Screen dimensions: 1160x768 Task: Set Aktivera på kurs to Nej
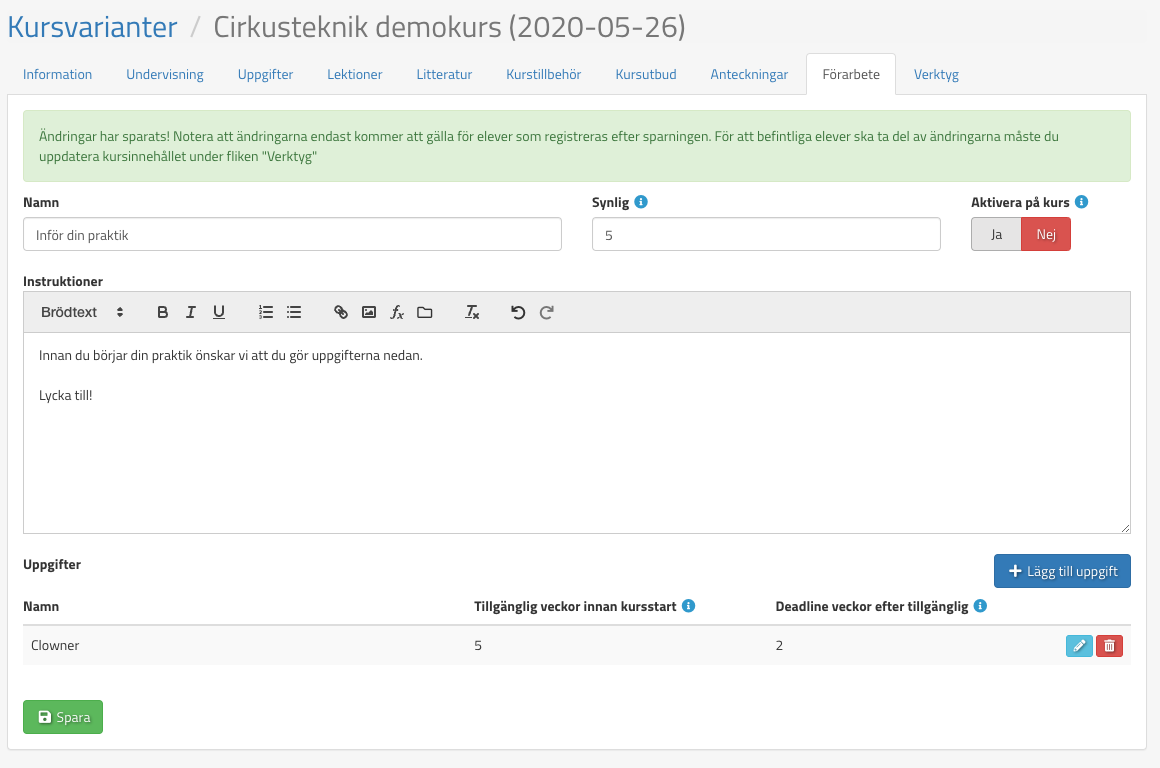1046,234
